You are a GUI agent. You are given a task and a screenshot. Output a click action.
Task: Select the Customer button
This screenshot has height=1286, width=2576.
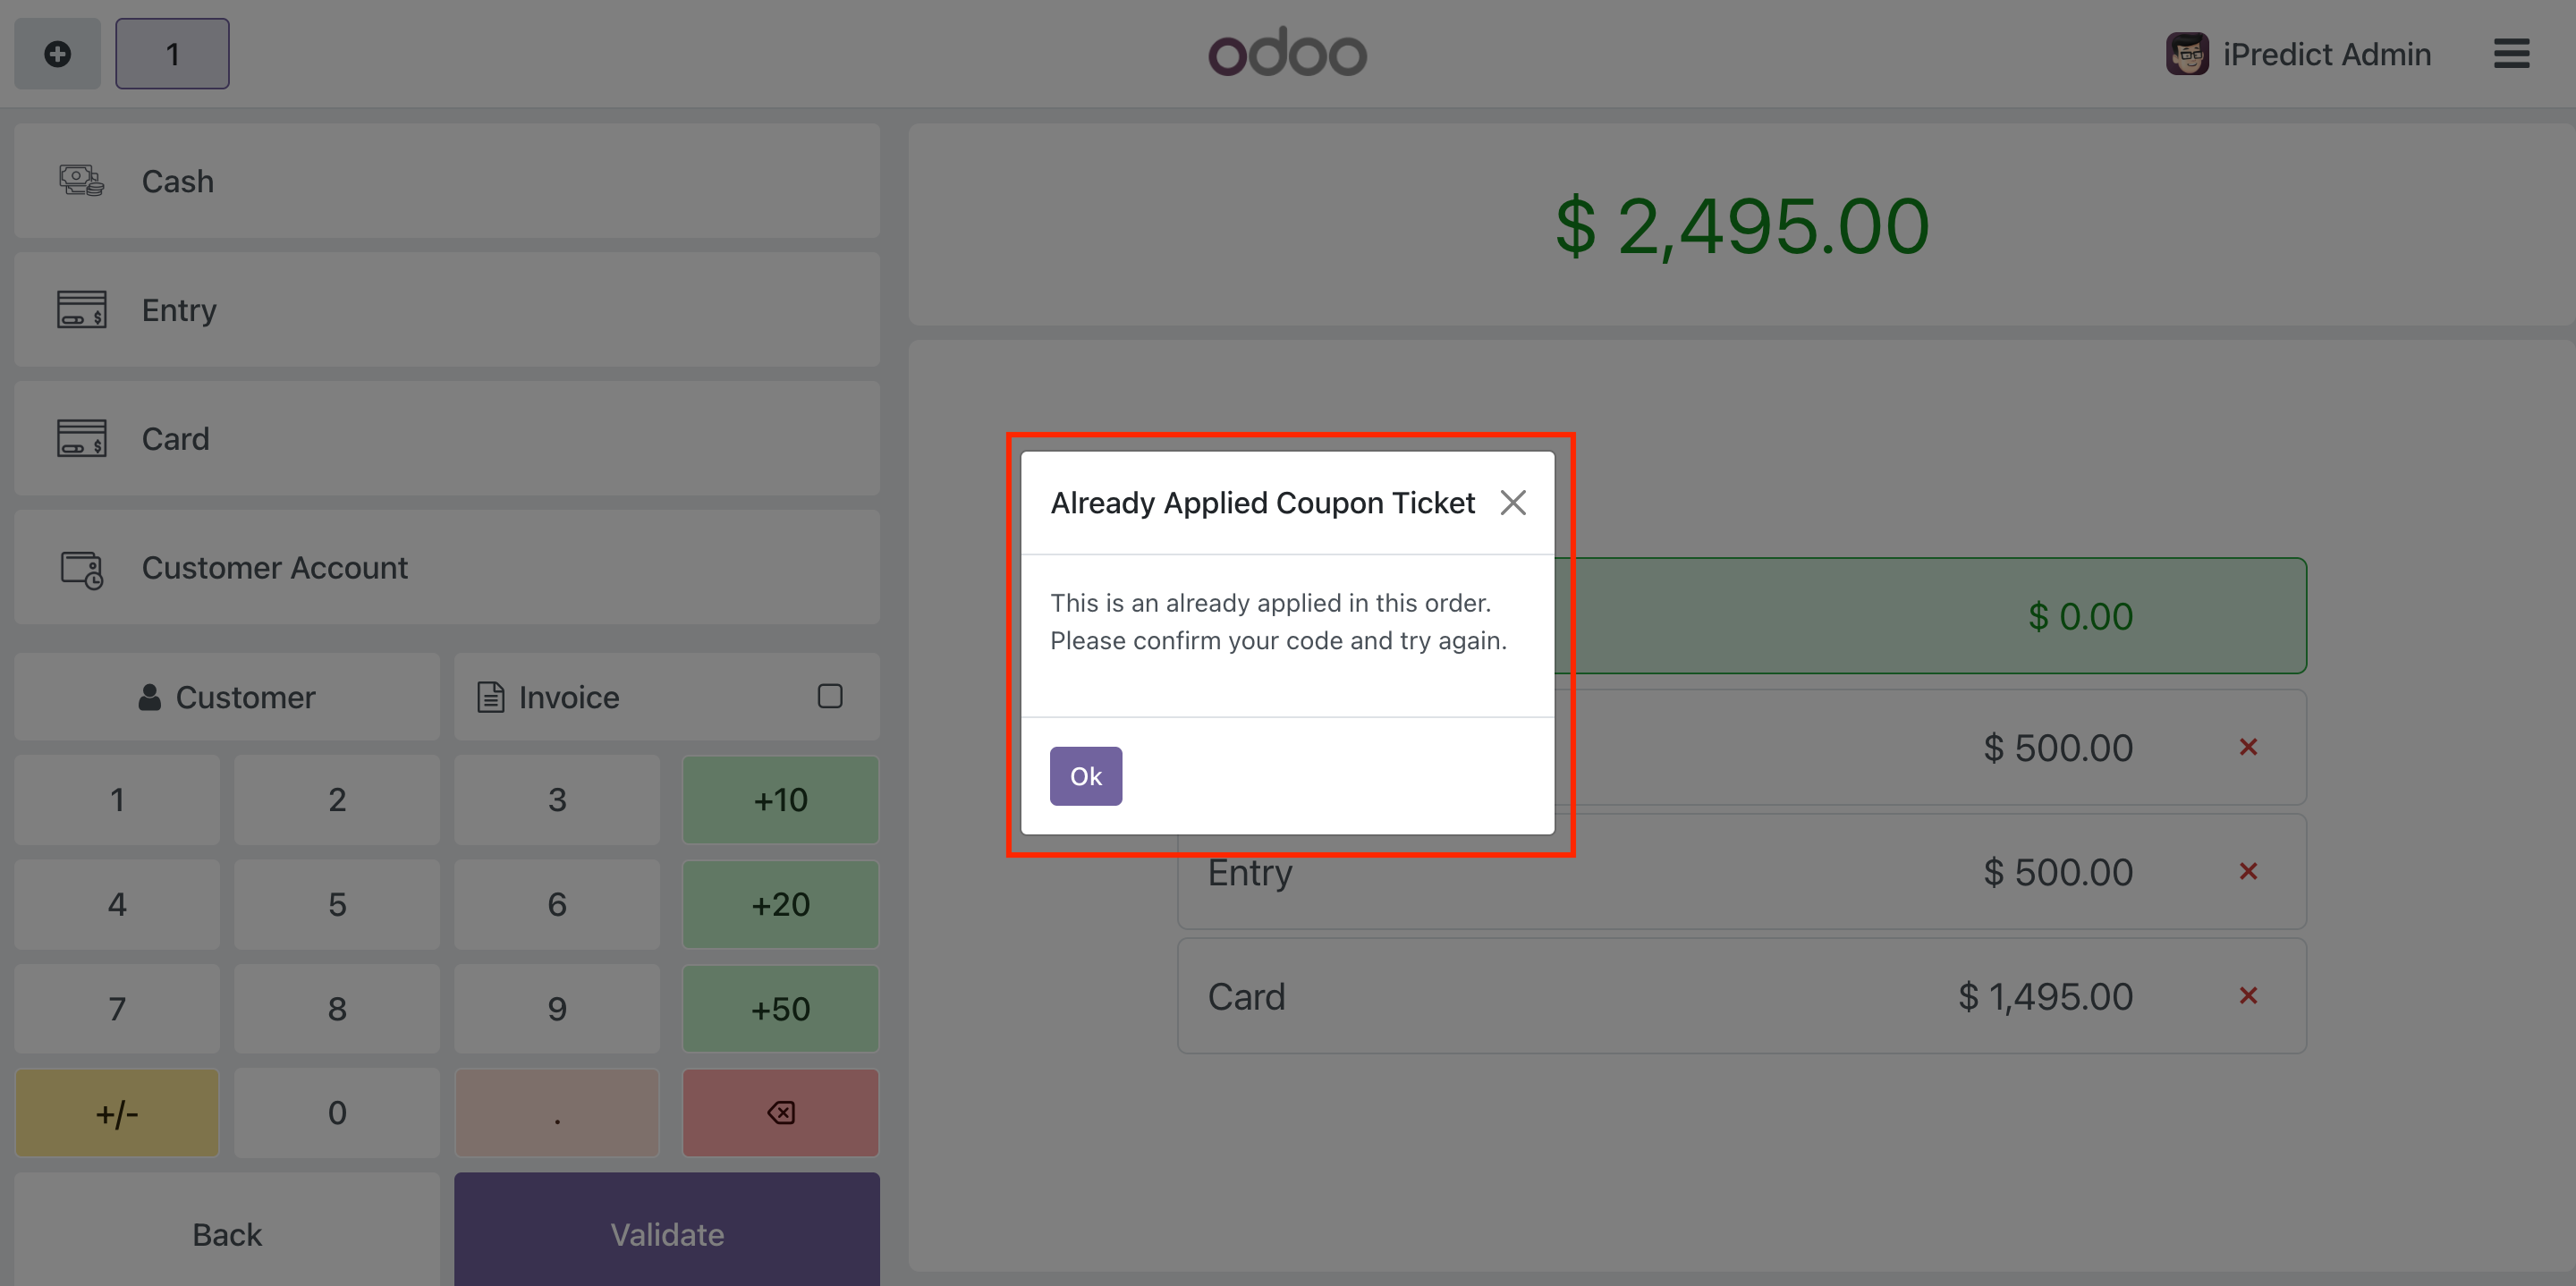click(x=227, y=697)
